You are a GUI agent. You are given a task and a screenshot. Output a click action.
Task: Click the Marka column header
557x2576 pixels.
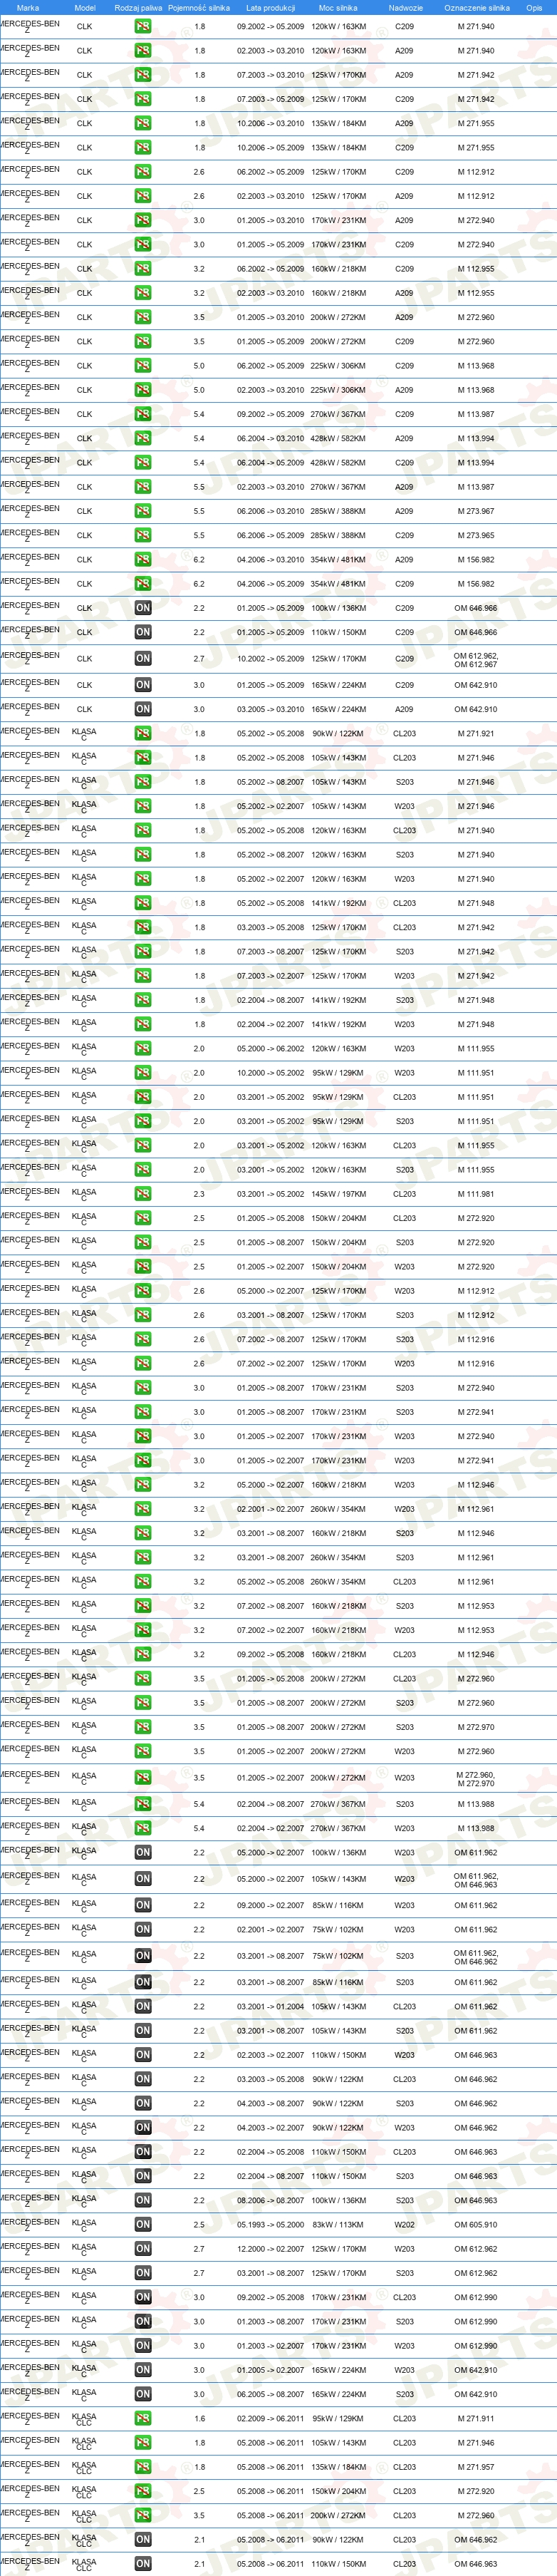(x=28, y=7)
